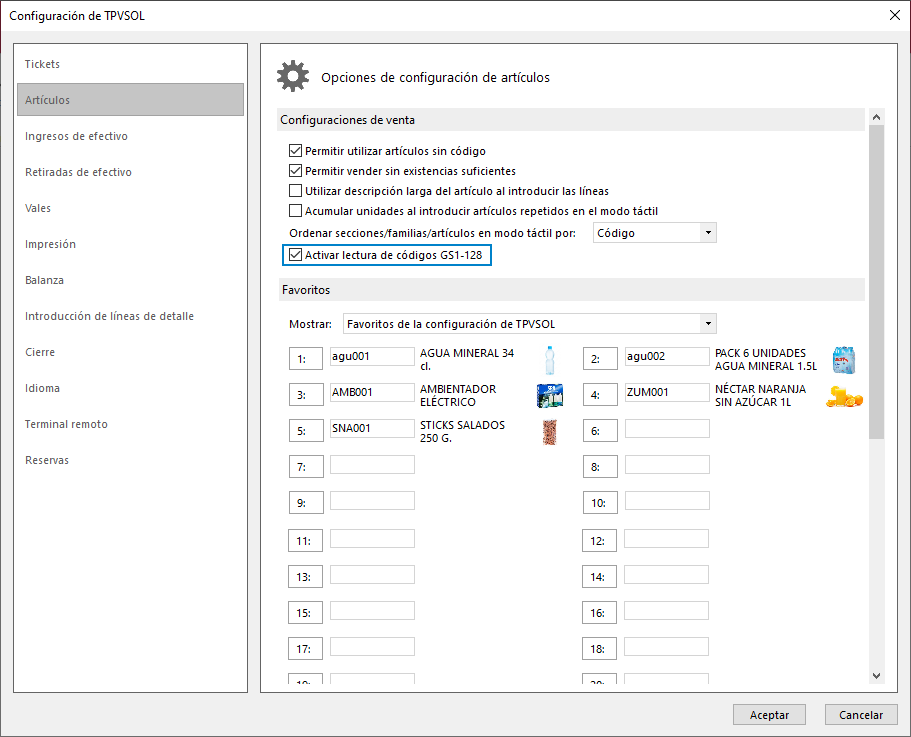Click favorite slot button 10:
The image size is (911, 737).
[600, 503]
